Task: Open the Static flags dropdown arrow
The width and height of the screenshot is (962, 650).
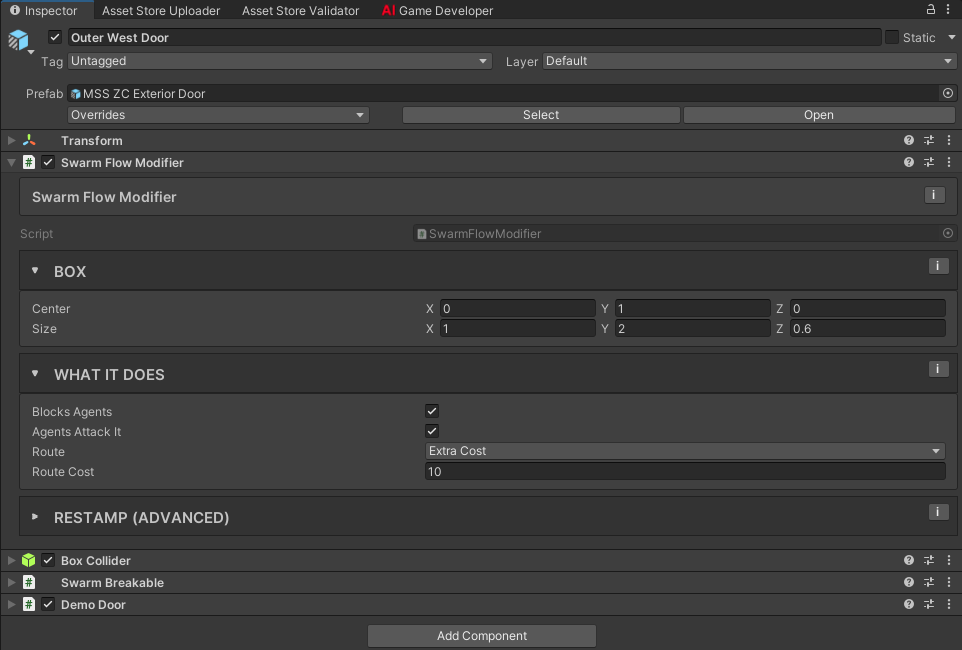Action: point(952,37)
